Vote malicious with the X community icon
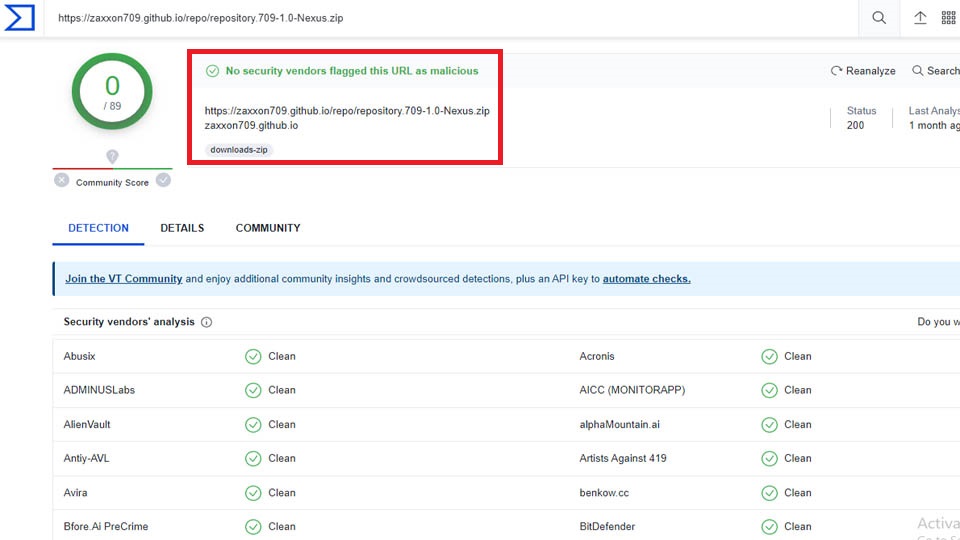 tap(61, 180)
